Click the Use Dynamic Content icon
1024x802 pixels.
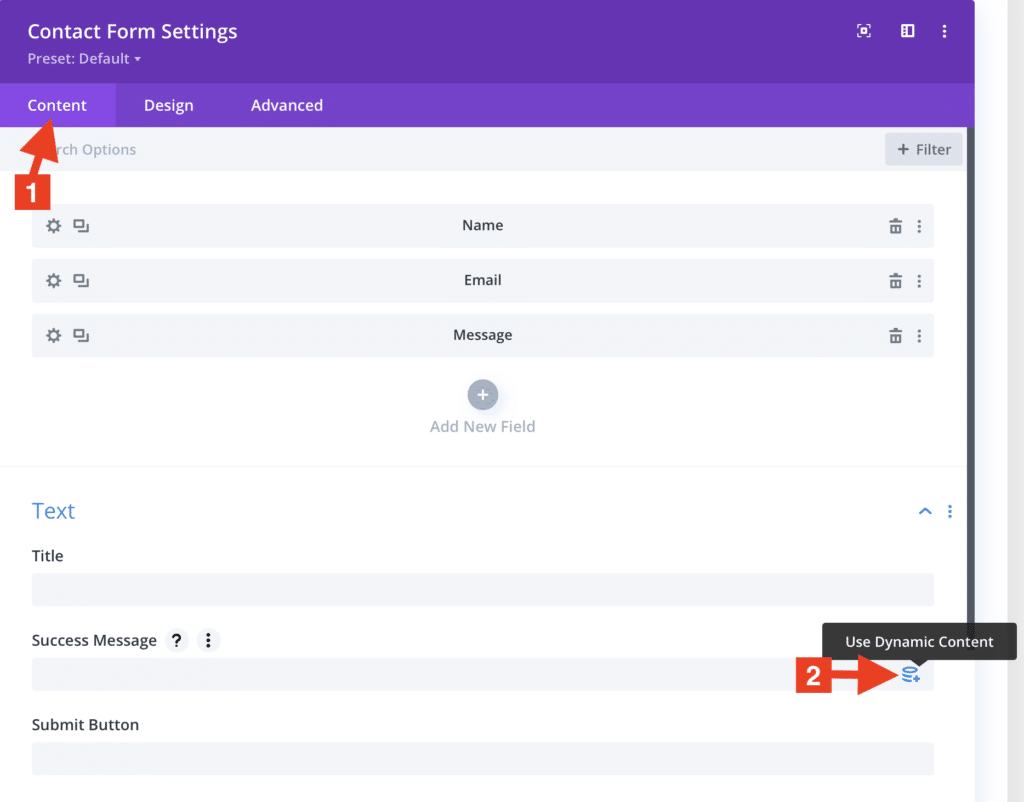coord(910,675)
